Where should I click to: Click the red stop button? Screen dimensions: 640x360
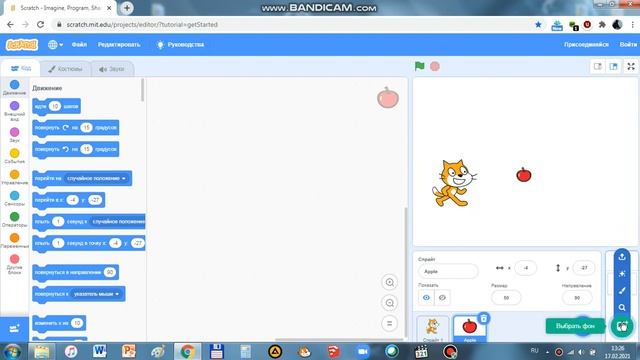pyautogui.click(x=435, y=66)
